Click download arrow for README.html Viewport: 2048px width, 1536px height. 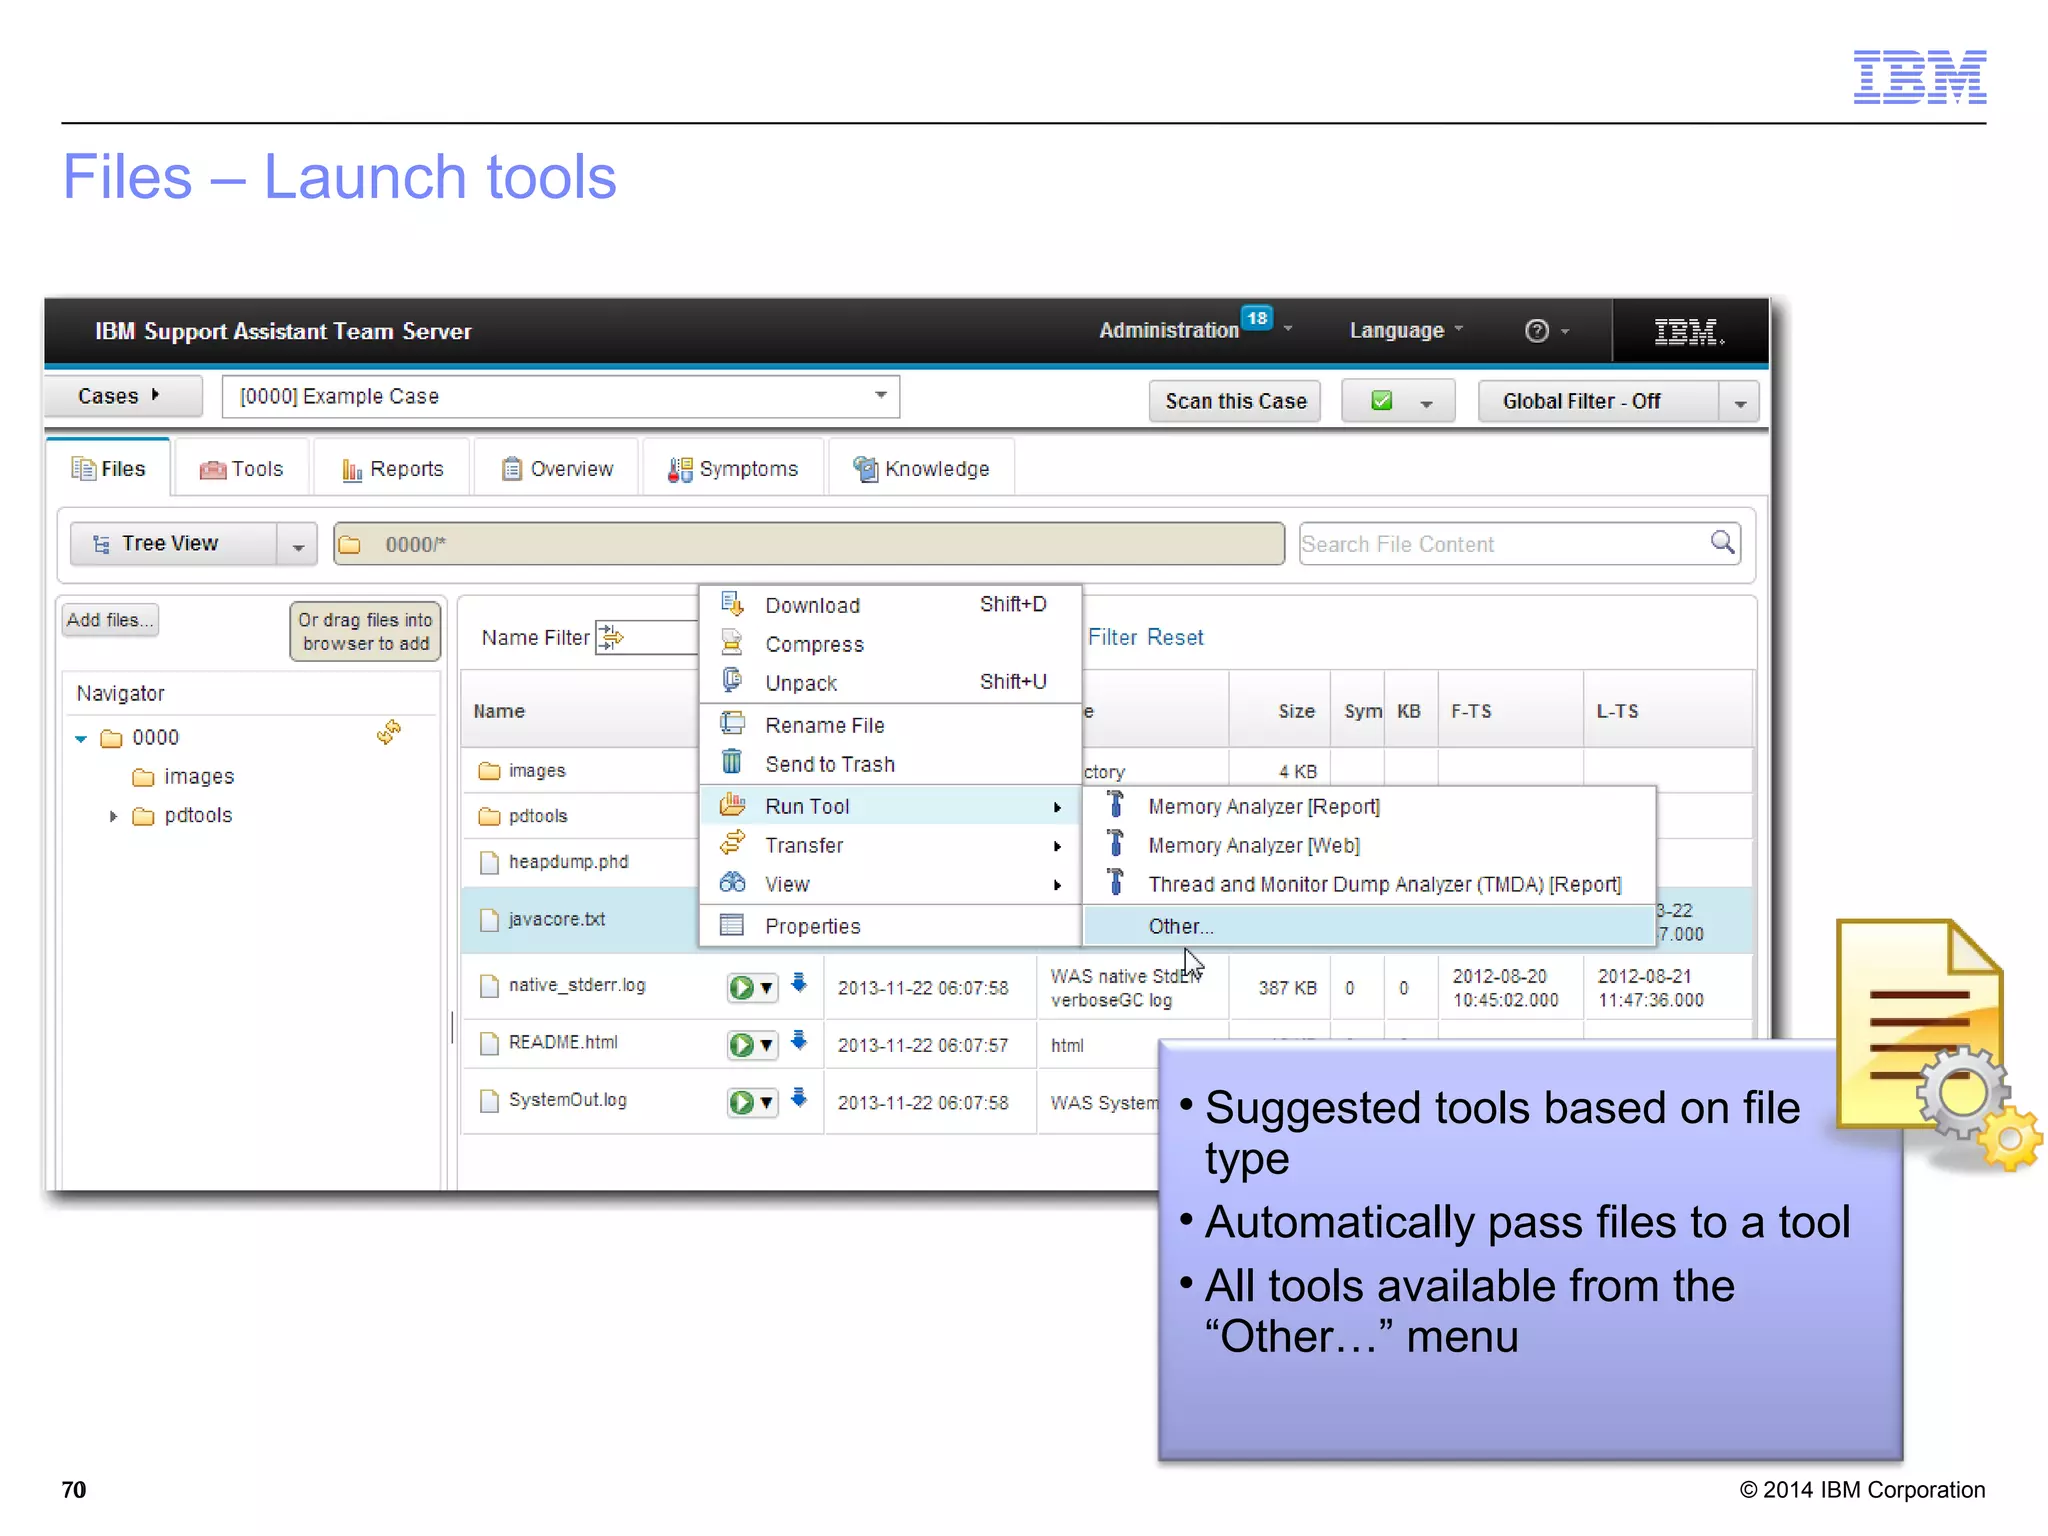pyautogui.click(x=799, y=1041)
